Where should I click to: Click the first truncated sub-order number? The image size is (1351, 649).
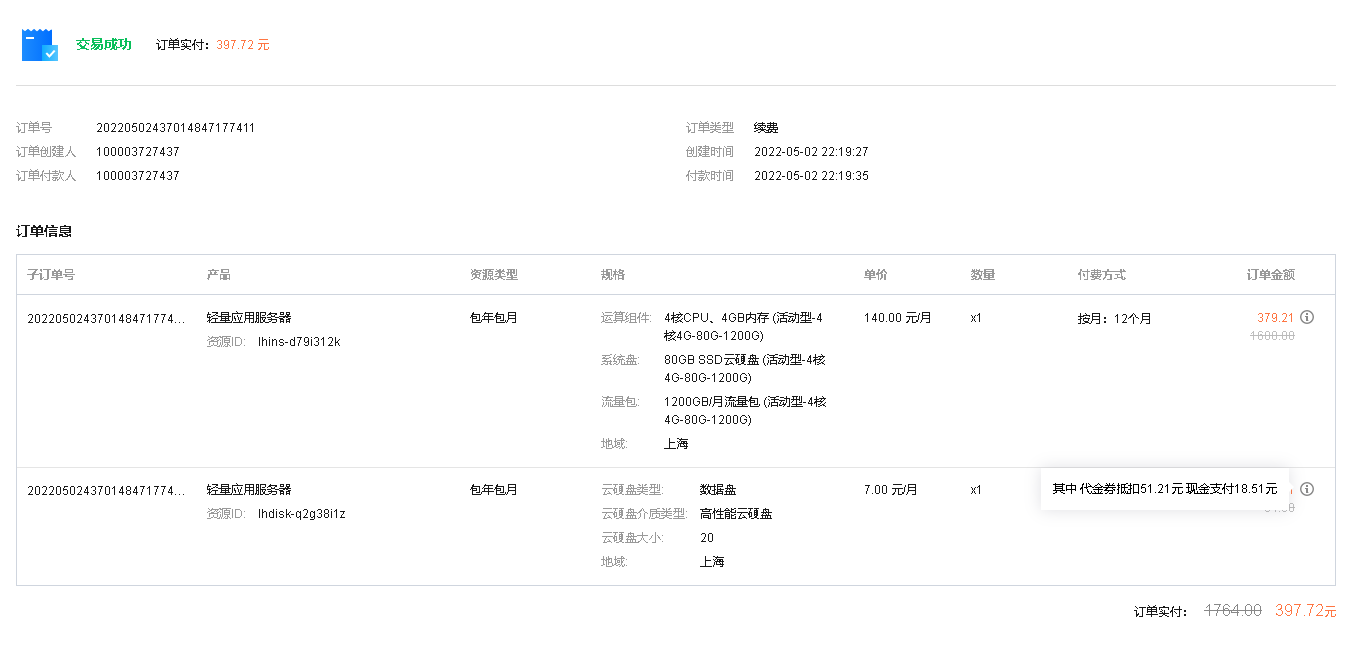[106, 318]
